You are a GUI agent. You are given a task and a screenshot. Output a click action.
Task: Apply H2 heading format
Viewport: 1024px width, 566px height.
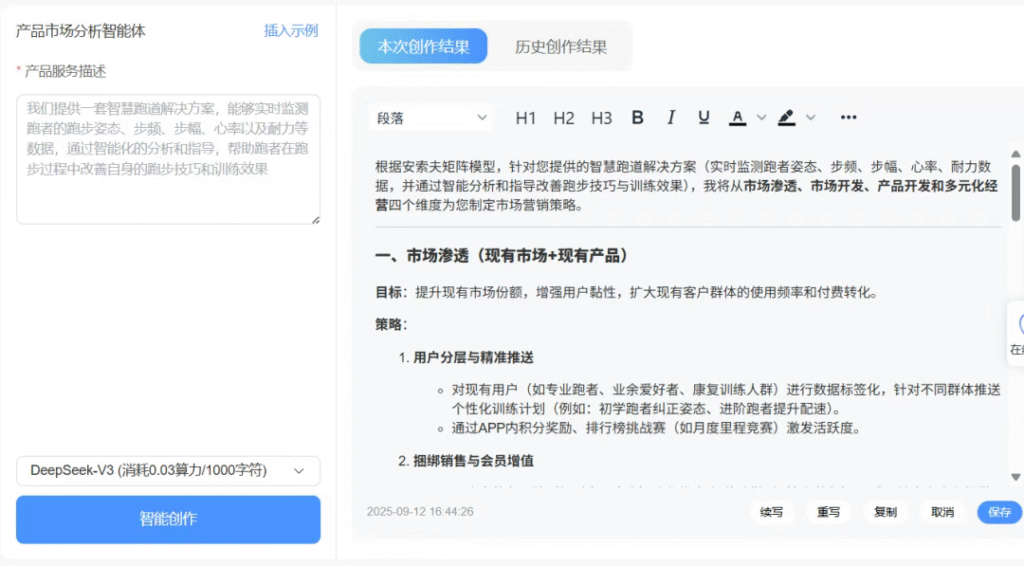(564, 118)
